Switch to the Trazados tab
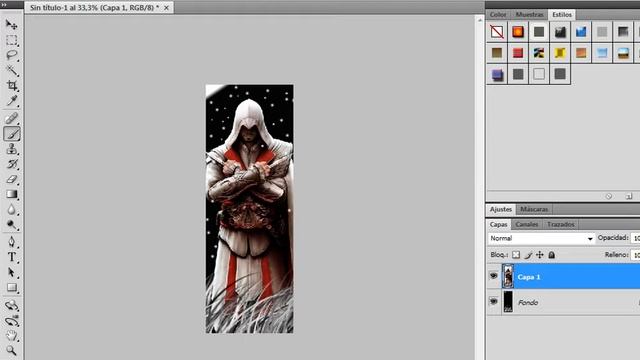 click(x=561, y=224)
